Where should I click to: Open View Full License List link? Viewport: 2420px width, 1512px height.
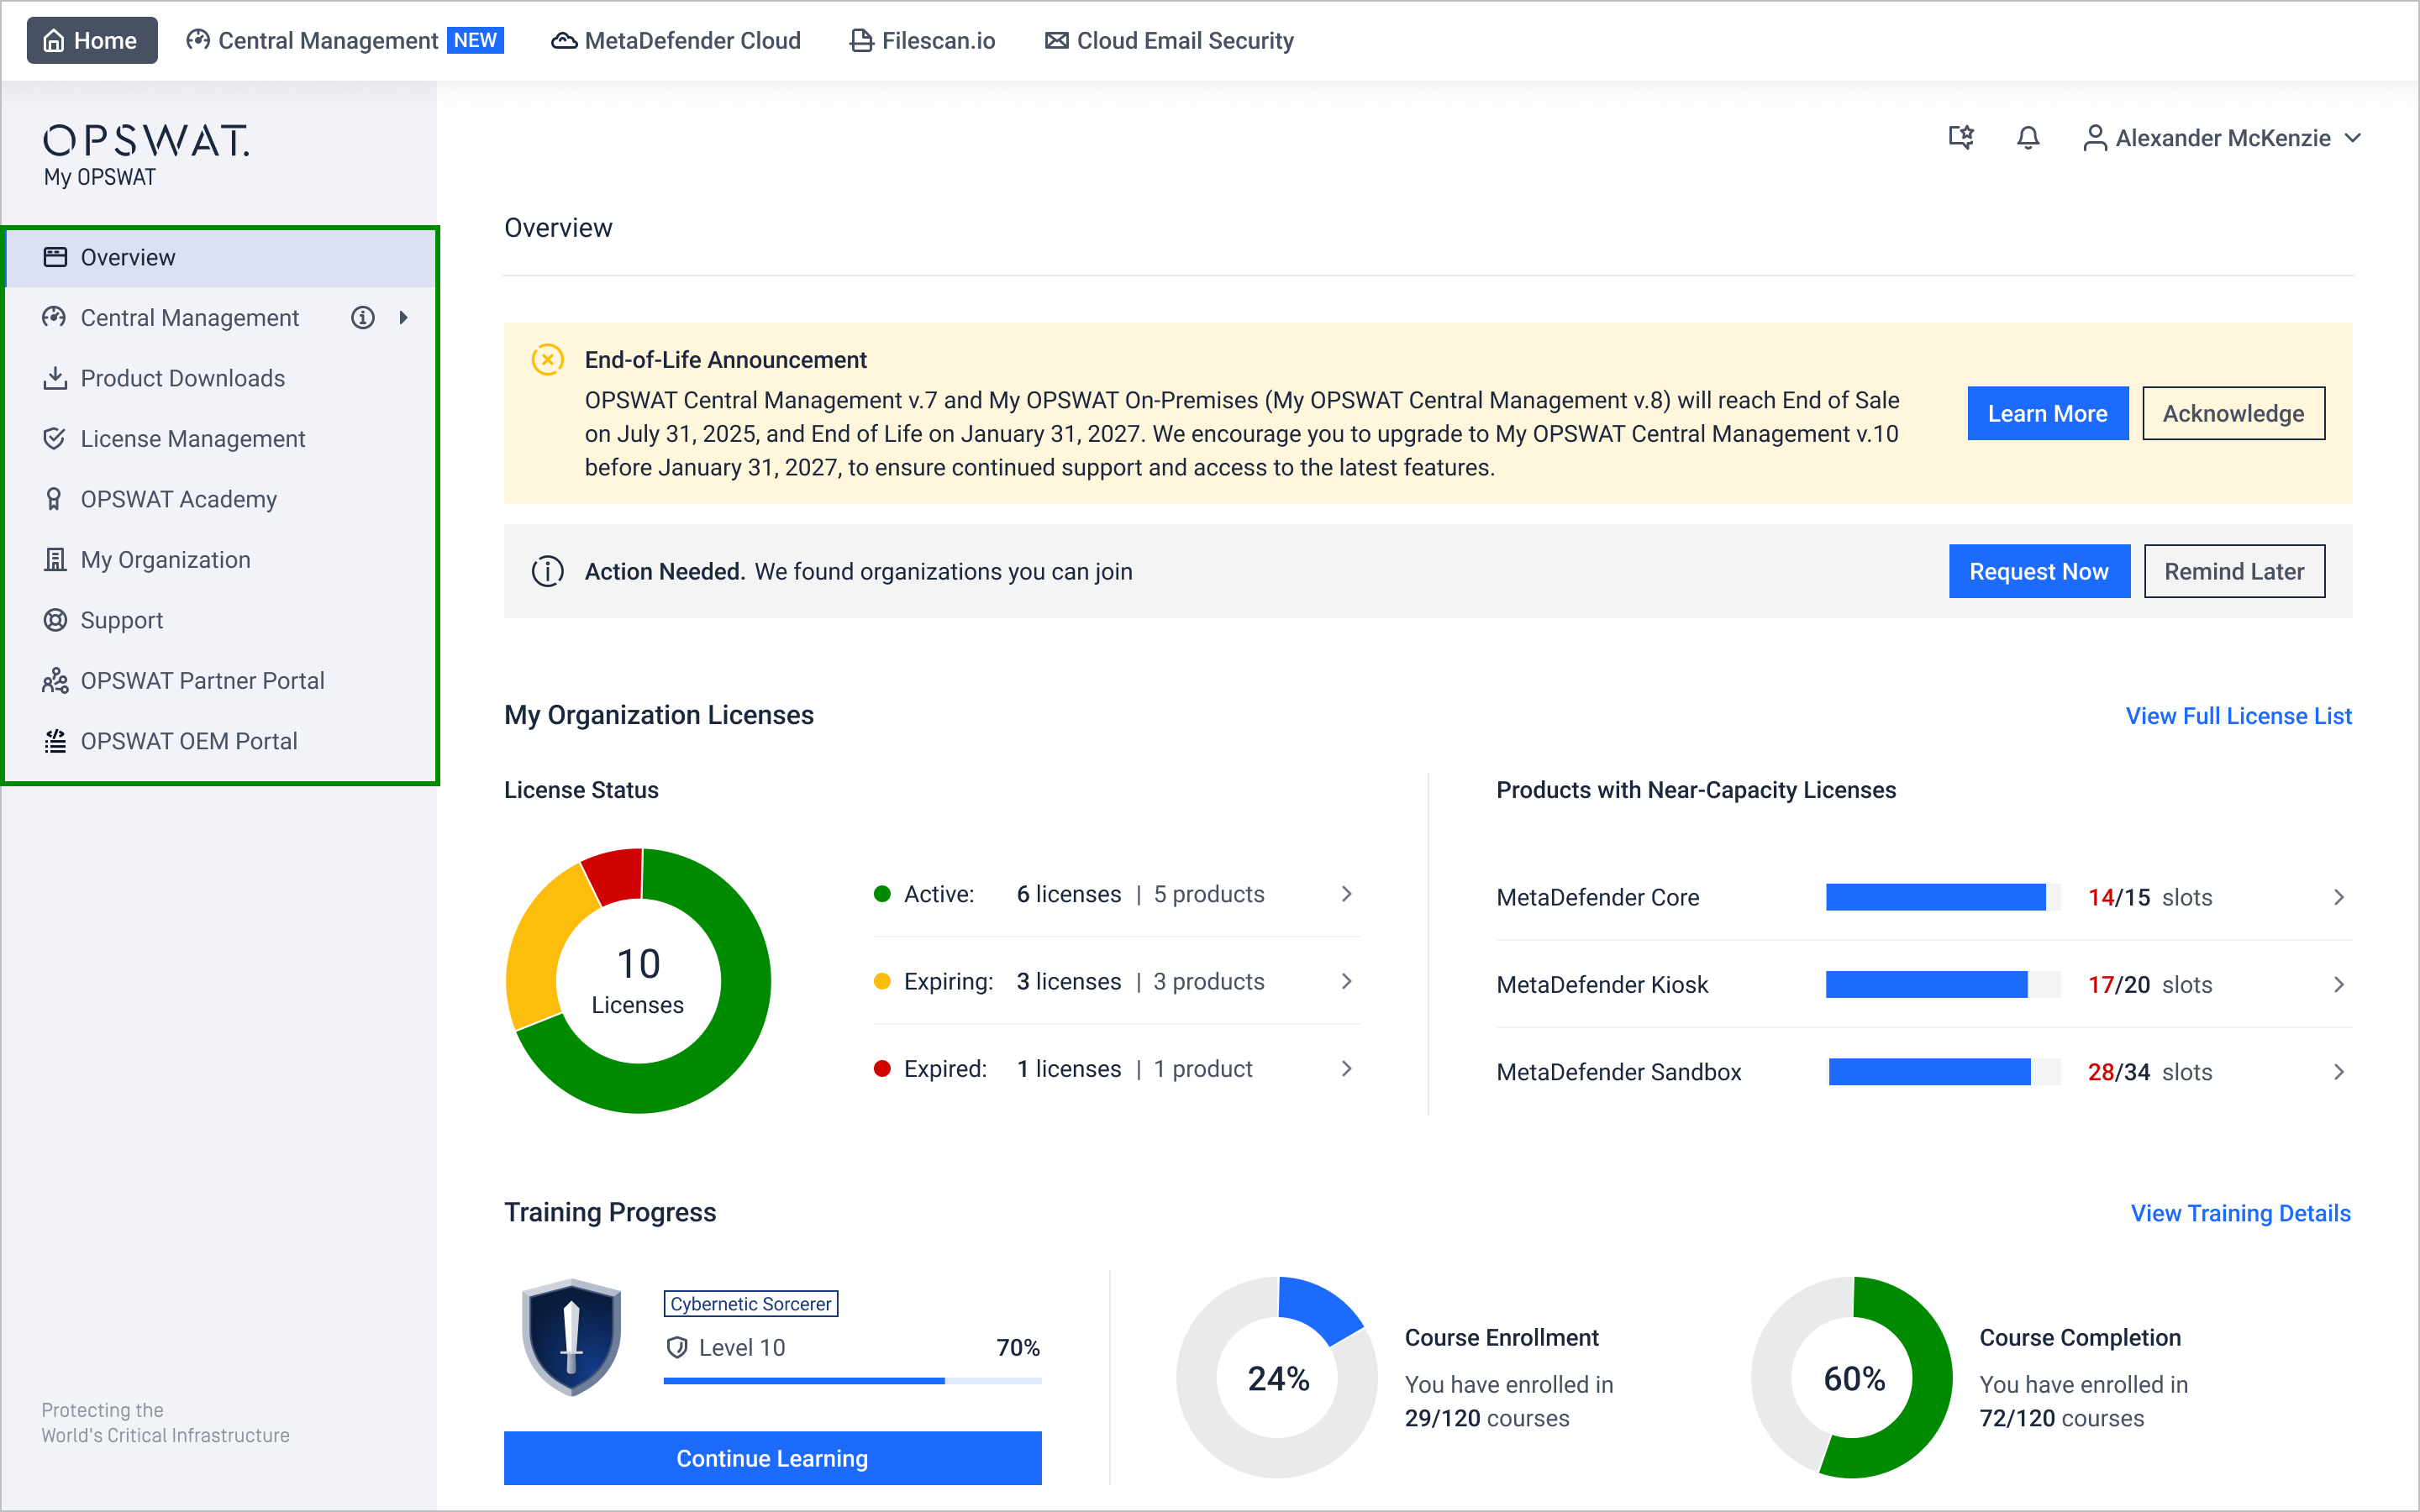pyautogui.click(x=2238, y=716)
